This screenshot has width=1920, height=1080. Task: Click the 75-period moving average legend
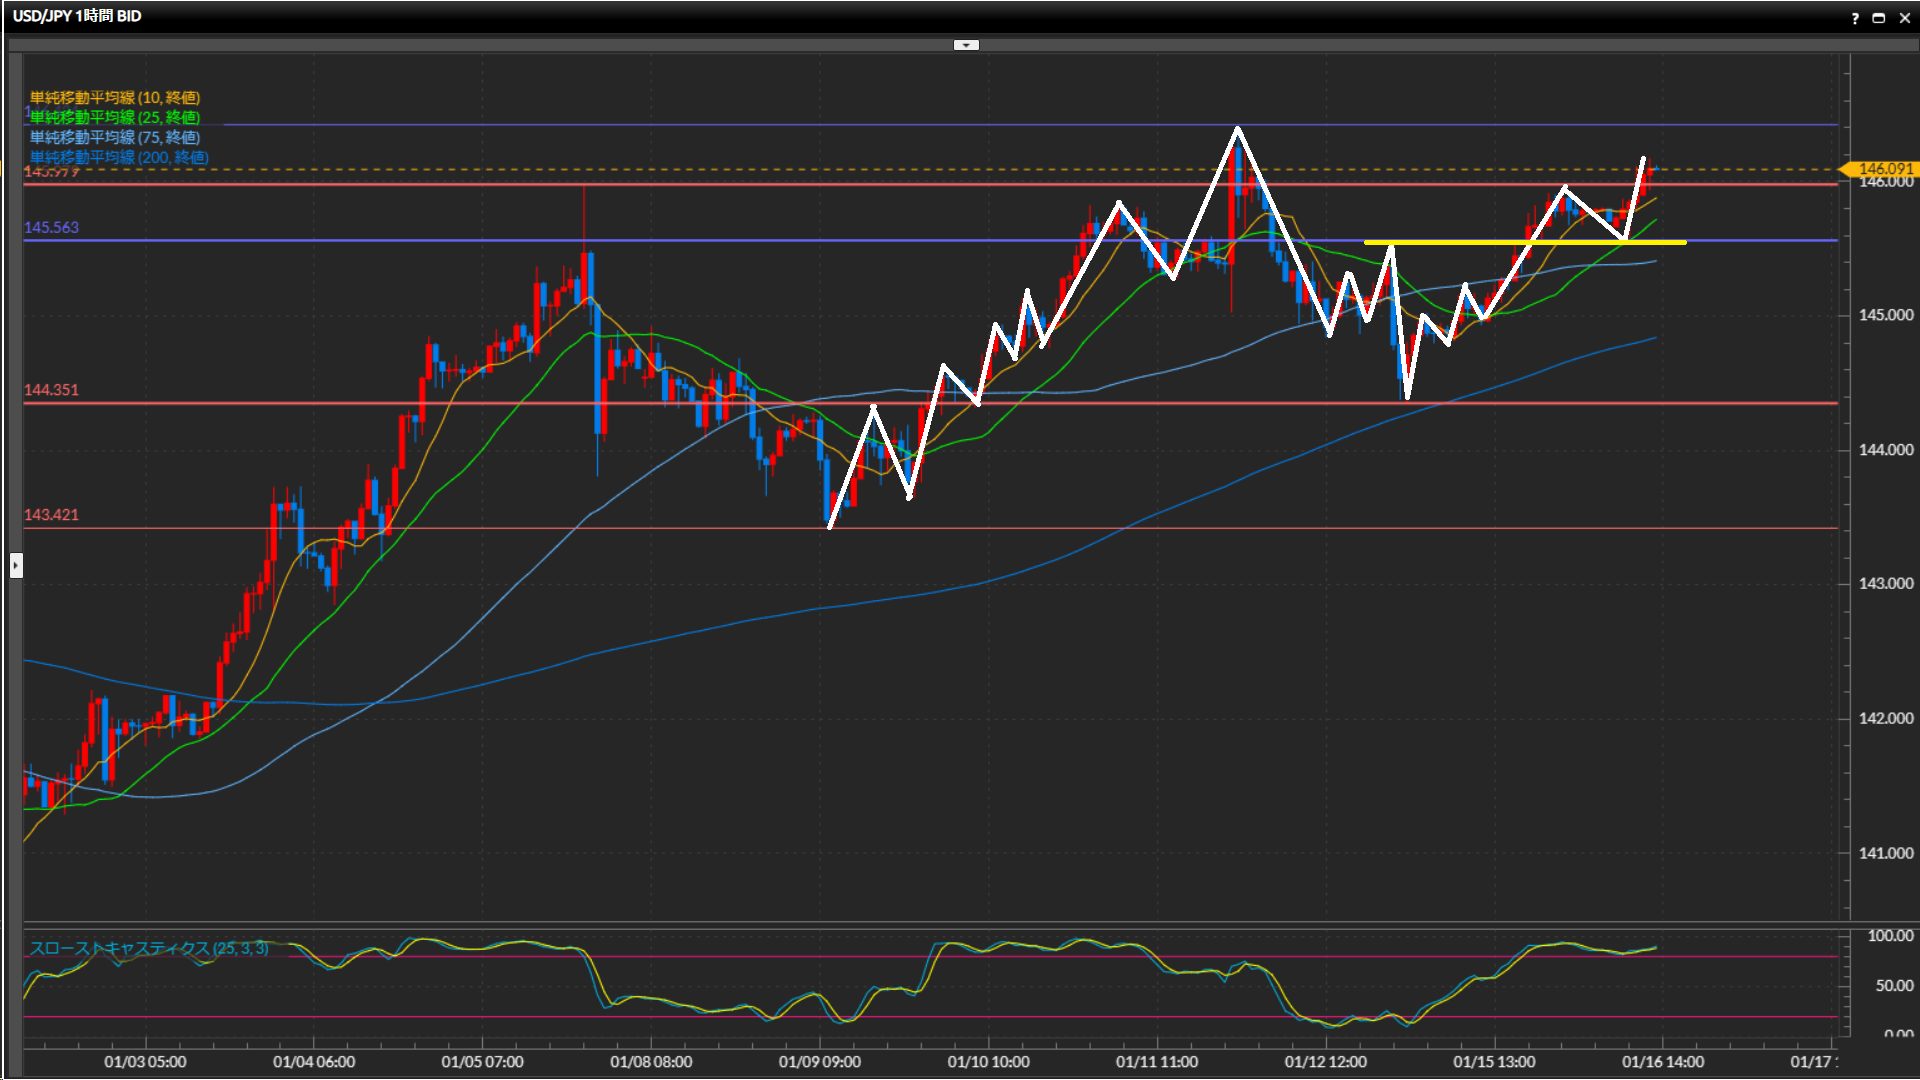(114, 137)
